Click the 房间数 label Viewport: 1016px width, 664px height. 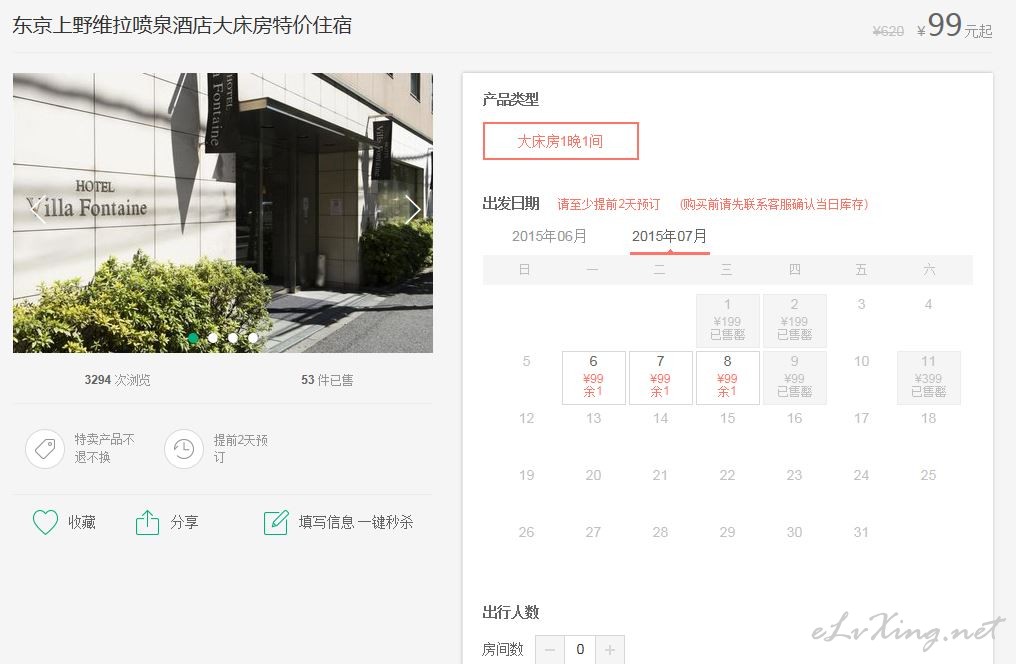coord(503,649)
